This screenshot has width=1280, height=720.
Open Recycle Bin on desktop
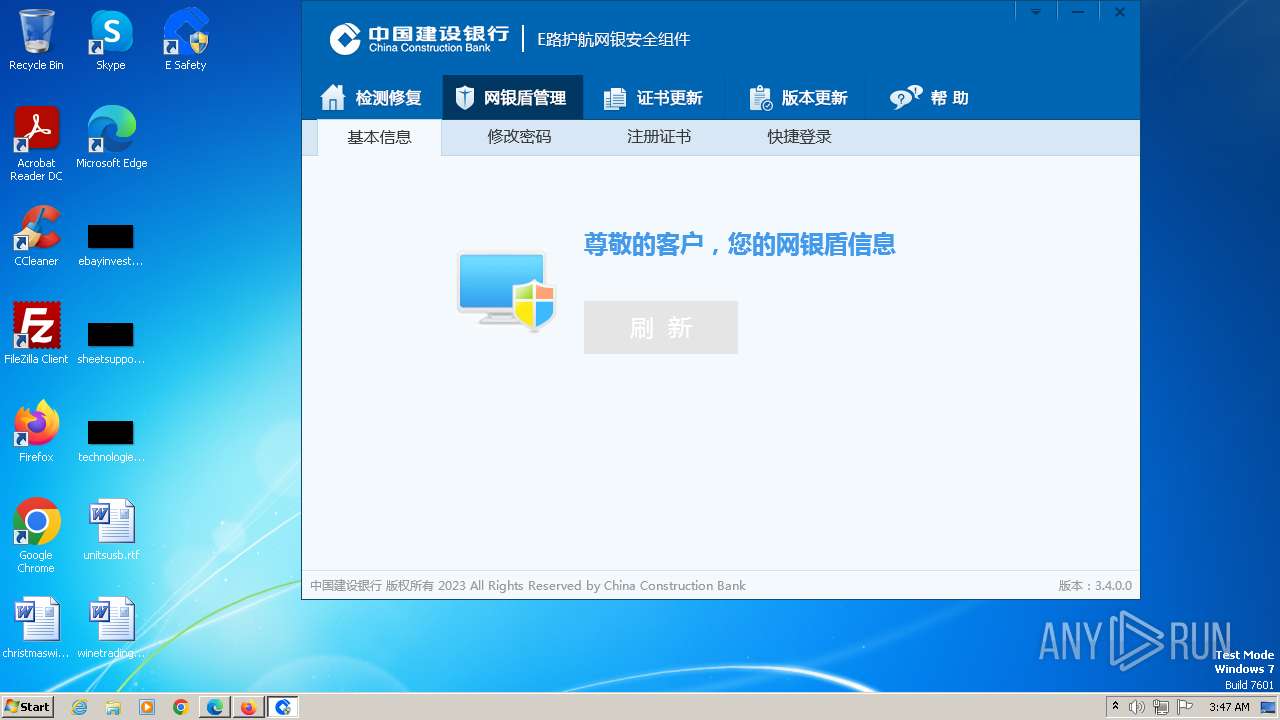click(x=36, y=41)
